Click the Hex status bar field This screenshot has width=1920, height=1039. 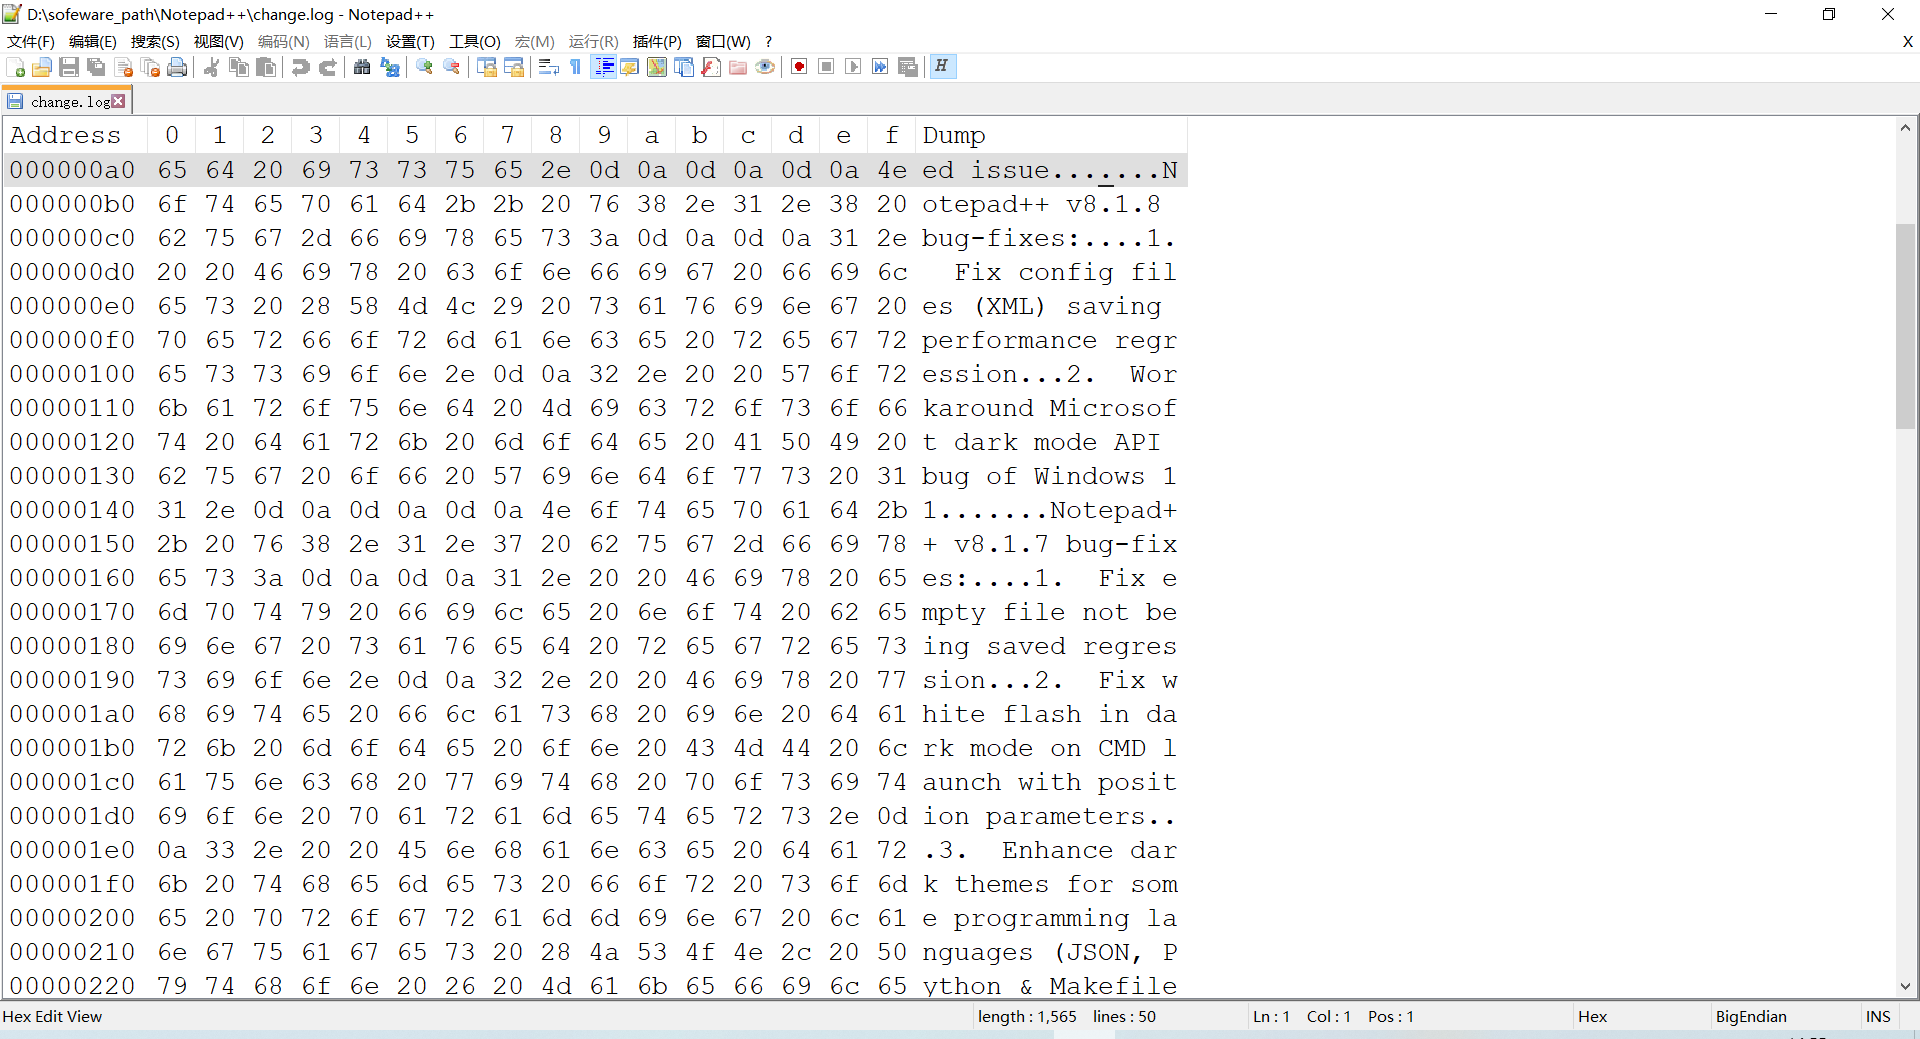tap(1593, 1016)
